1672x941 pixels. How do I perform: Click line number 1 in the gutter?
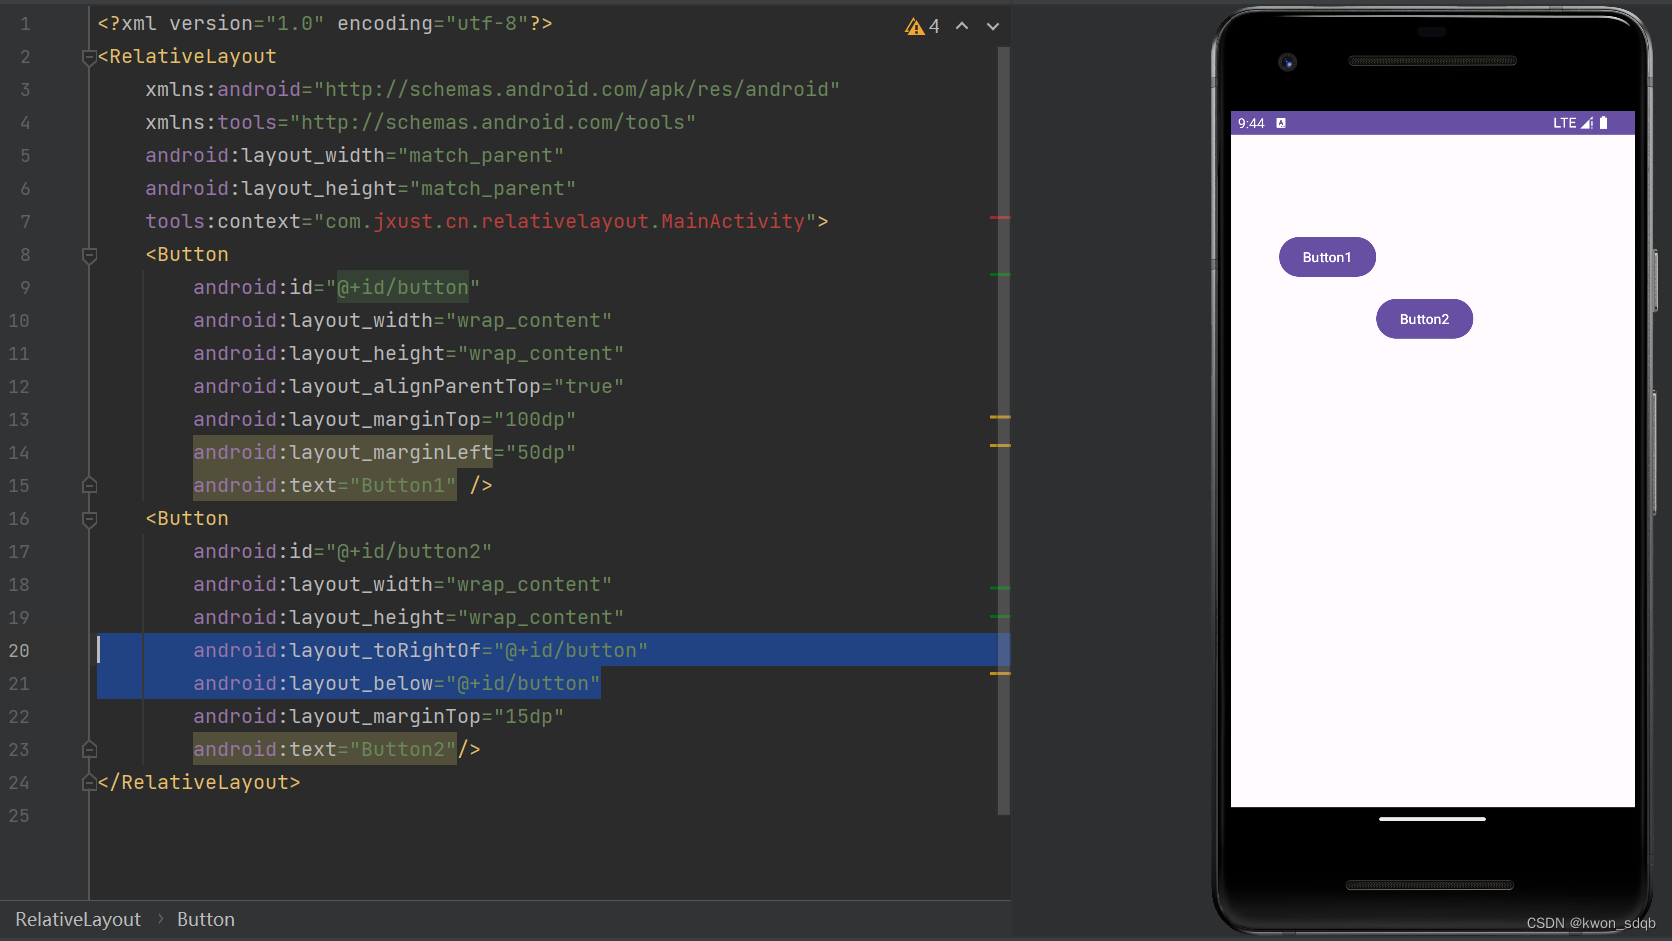tap(25, 24)
